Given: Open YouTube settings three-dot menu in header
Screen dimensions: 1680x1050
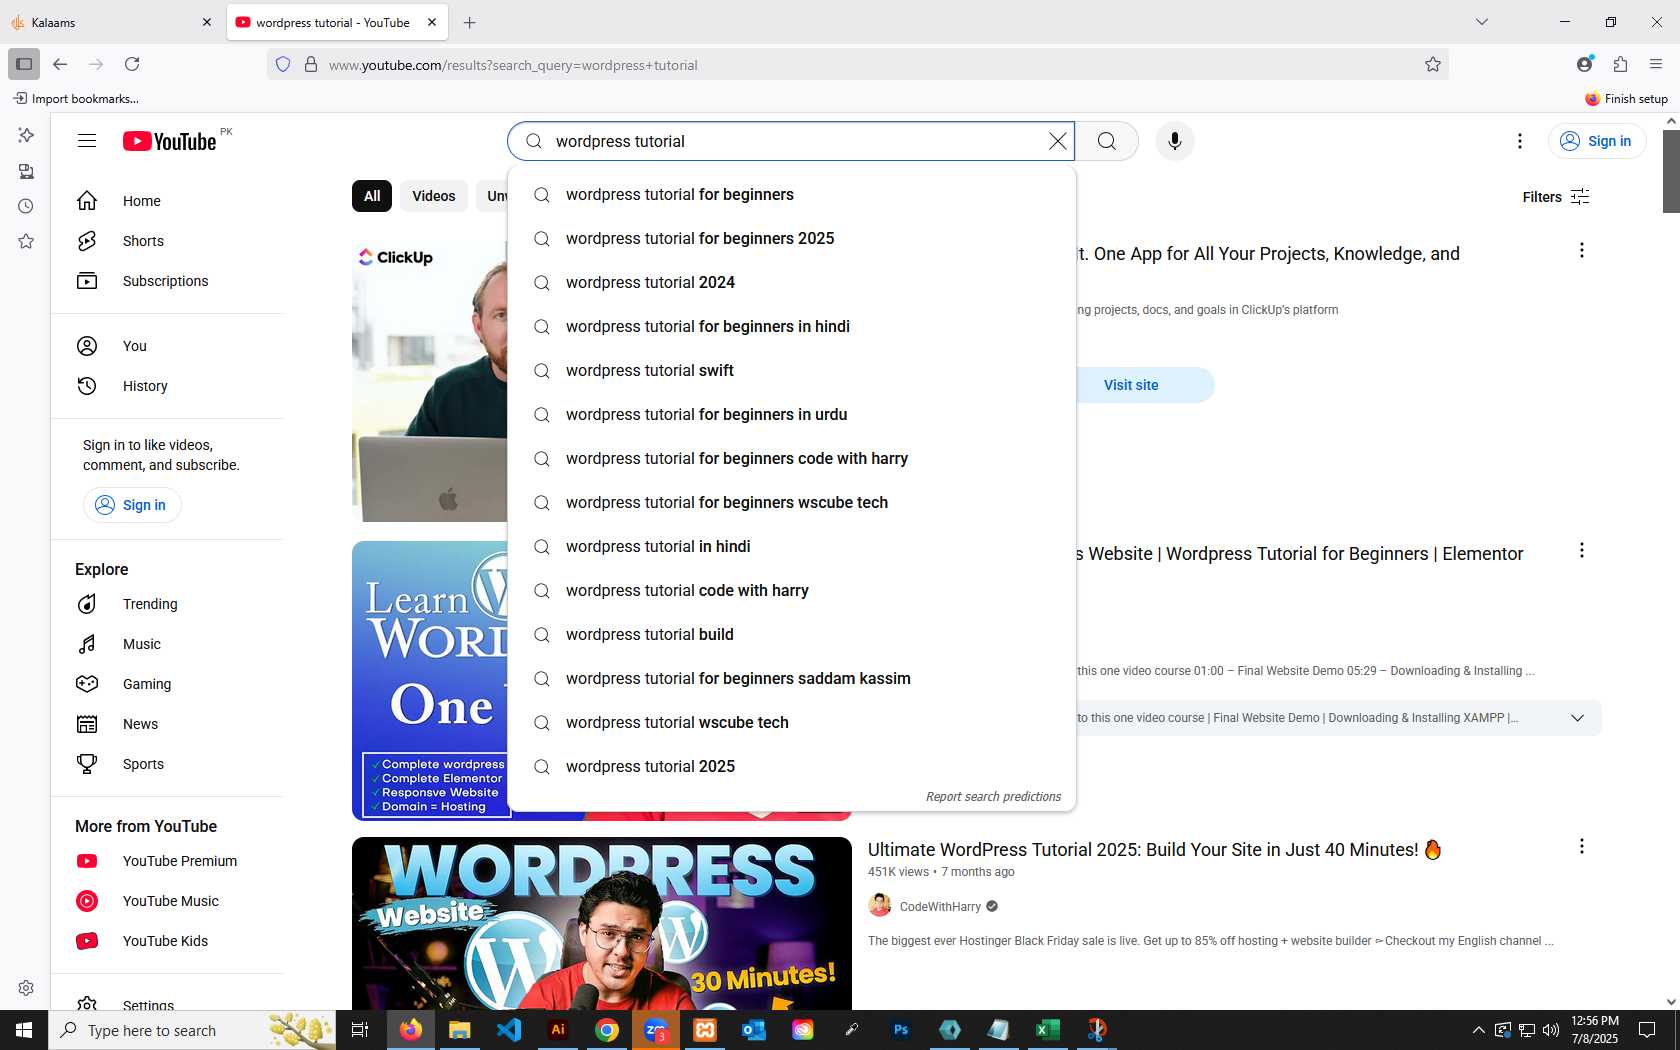Looking at the screenshot, I should coord(1520,141).
